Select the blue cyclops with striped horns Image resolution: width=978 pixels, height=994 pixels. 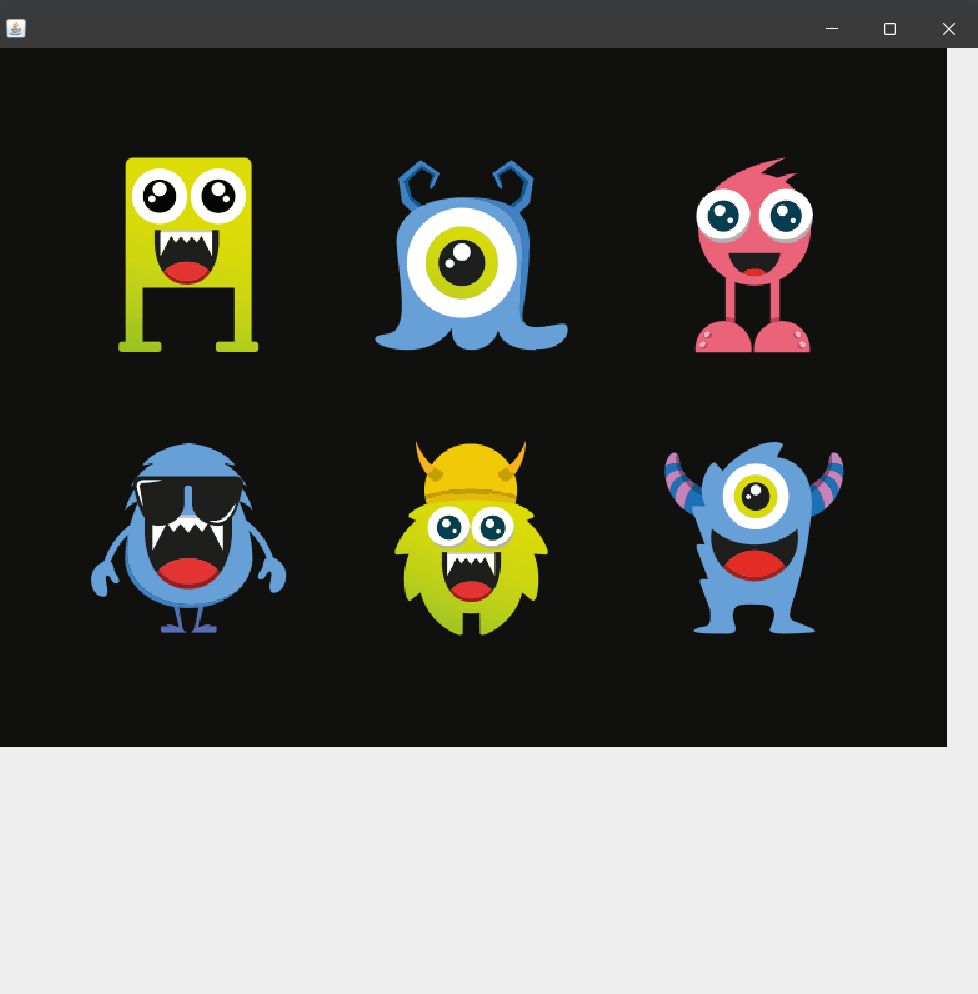coord(754,538)
